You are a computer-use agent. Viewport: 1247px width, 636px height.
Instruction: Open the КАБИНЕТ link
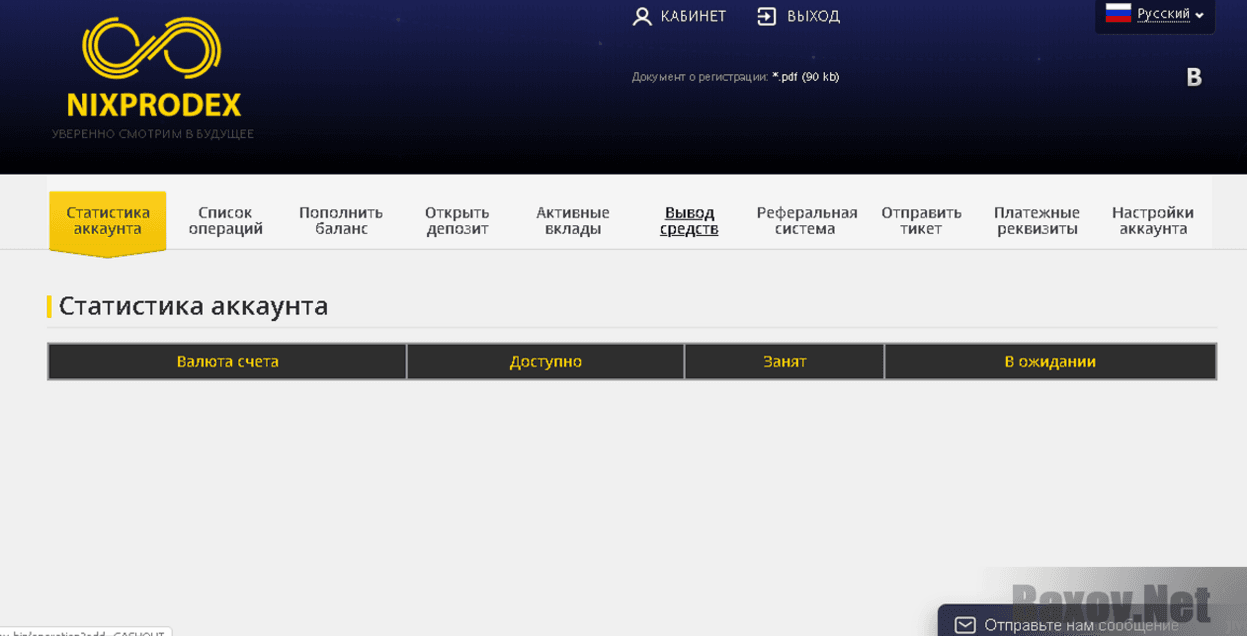[693, 17]
